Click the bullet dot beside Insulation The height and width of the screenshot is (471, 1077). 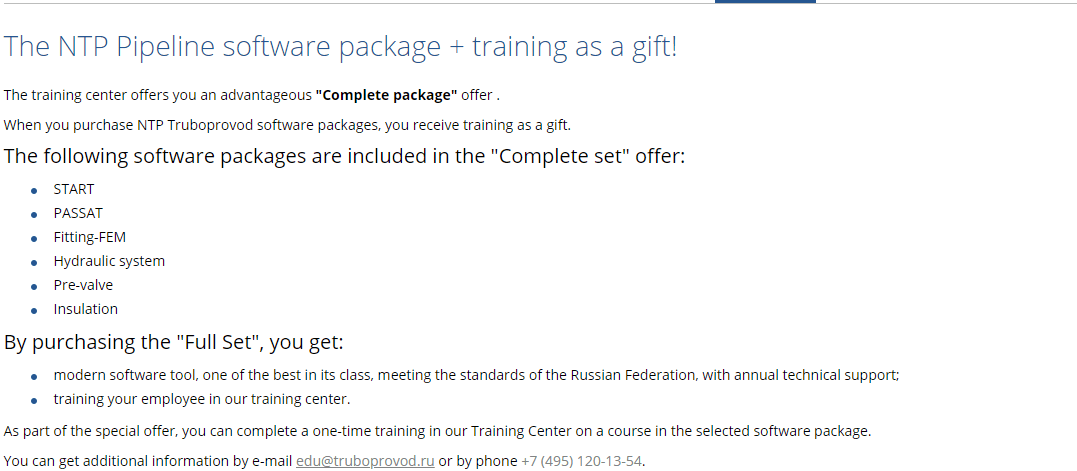(34, 310)
